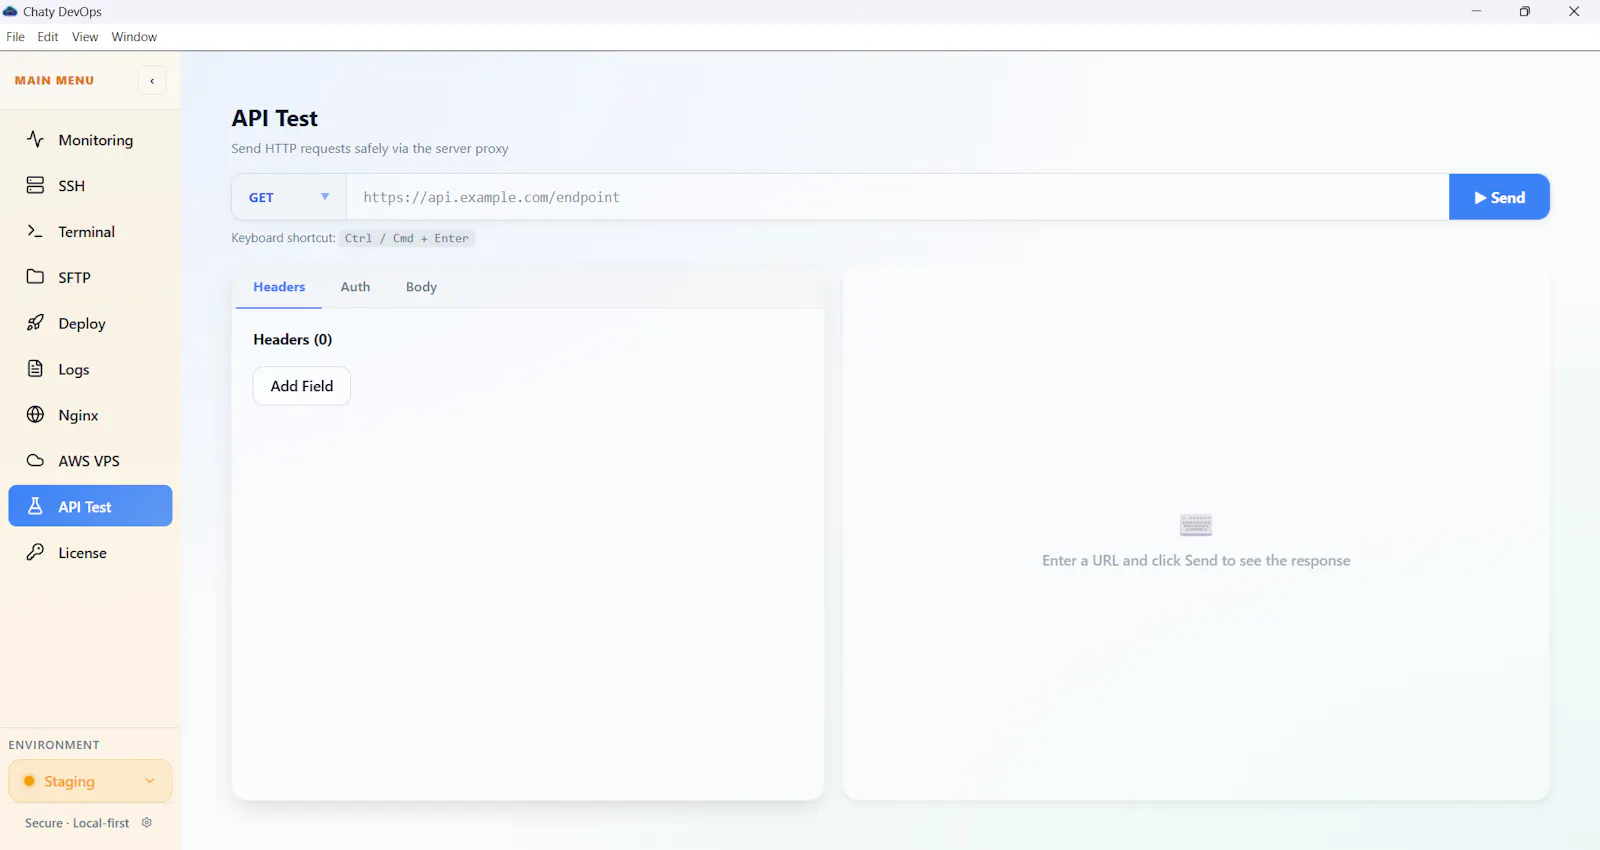Click the SSH server icon
This screenshot has width=1600, height=850.
point(35,185)
